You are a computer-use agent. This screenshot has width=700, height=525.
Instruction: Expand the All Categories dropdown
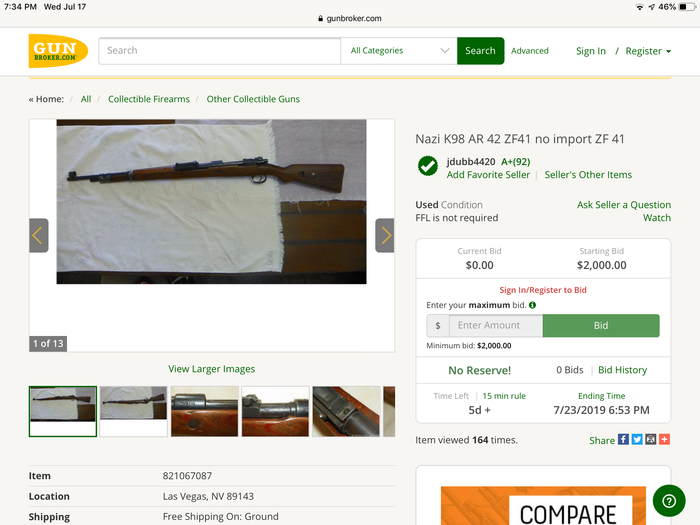399,51
